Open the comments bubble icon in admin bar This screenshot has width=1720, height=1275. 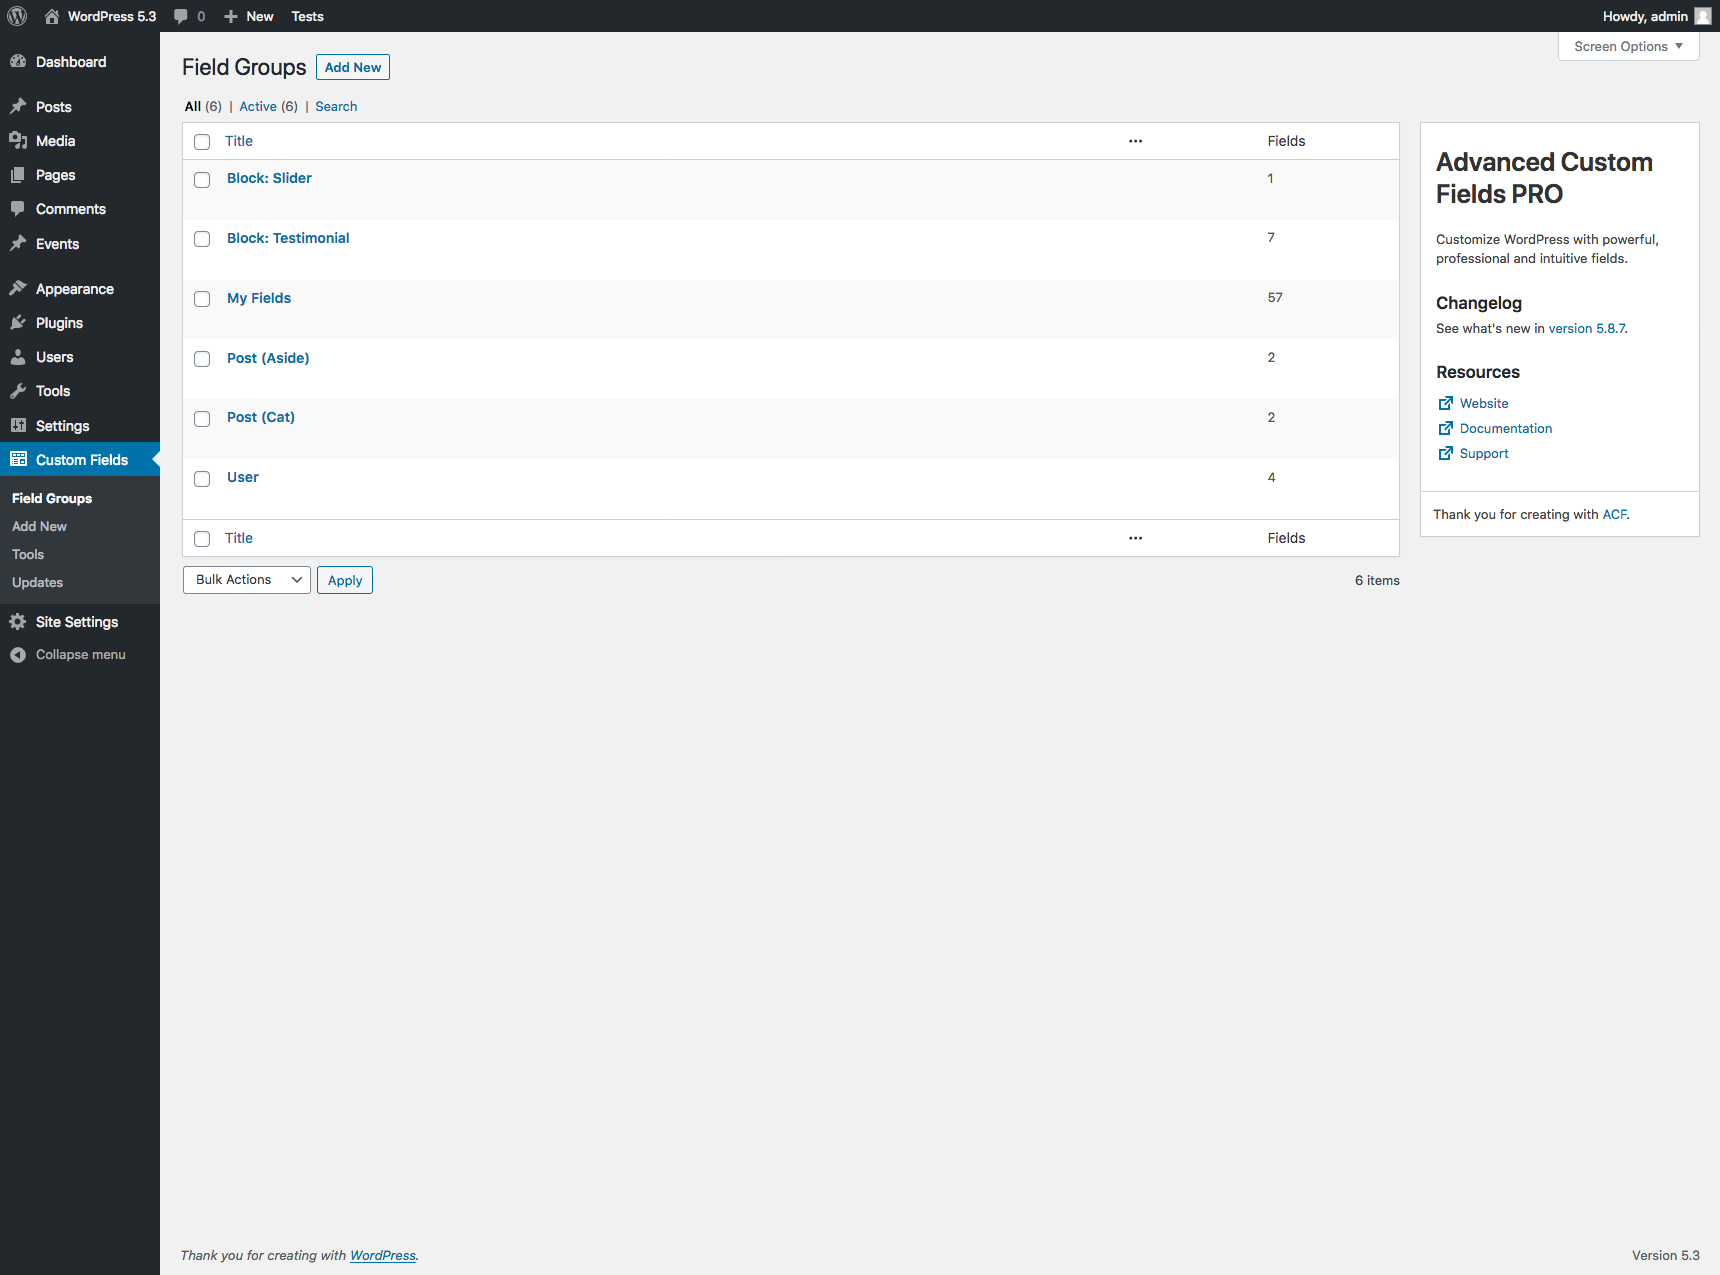pos(181,16)
